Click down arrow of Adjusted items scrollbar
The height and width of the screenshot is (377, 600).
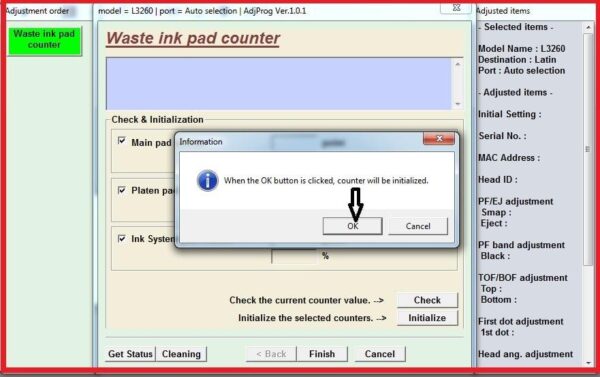[588, 363]
